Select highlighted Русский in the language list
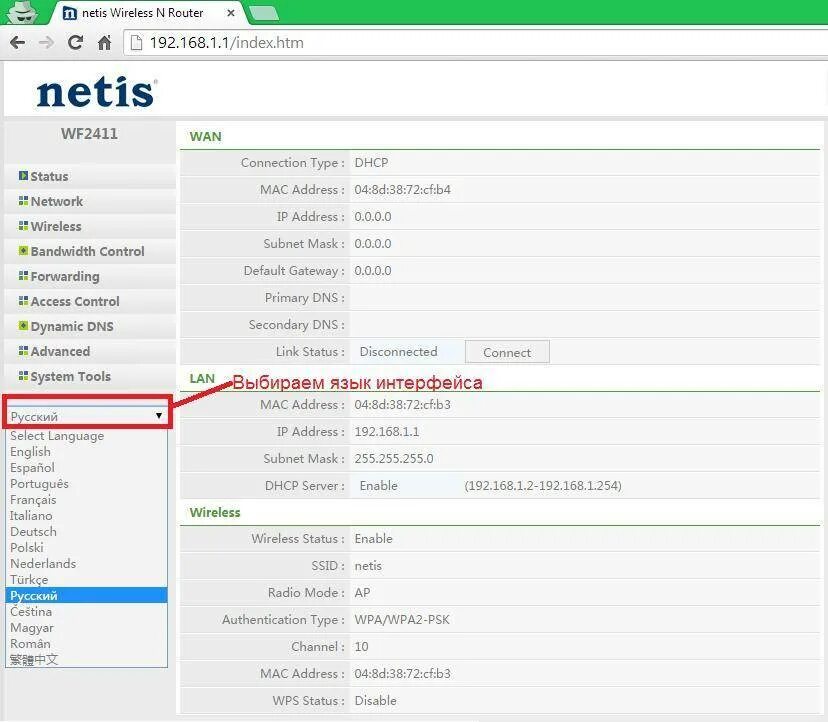828x722 pixels. [87, 595]
